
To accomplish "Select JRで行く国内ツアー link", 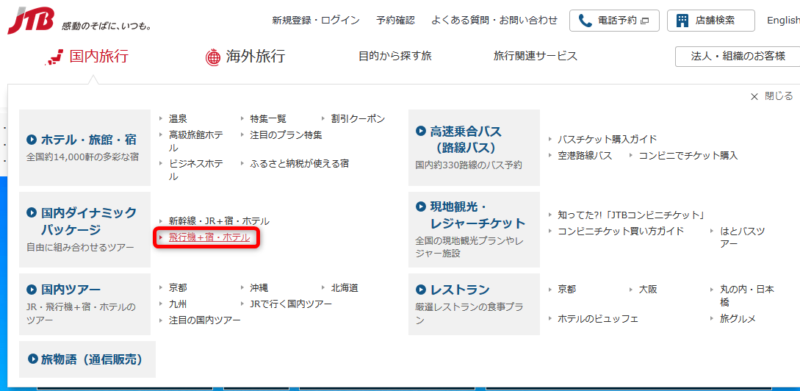I will pyautogui.click(x=291, y=304).
